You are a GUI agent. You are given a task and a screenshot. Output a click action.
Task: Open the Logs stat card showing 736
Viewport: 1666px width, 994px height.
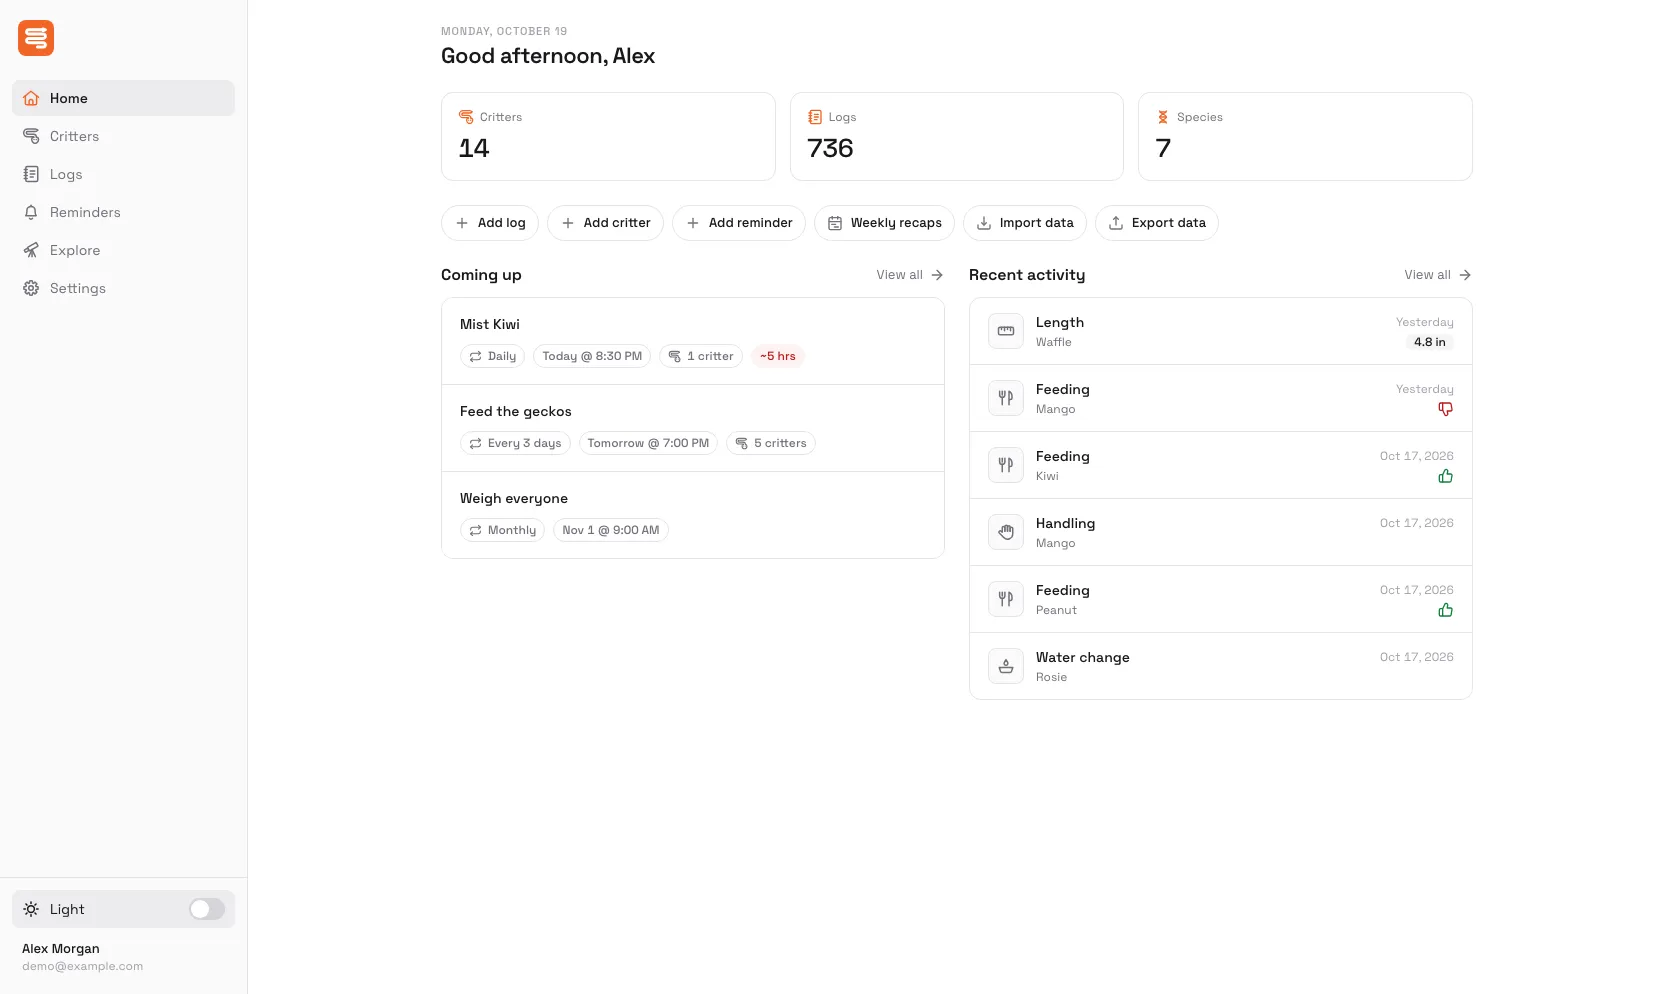click(956, 137)
